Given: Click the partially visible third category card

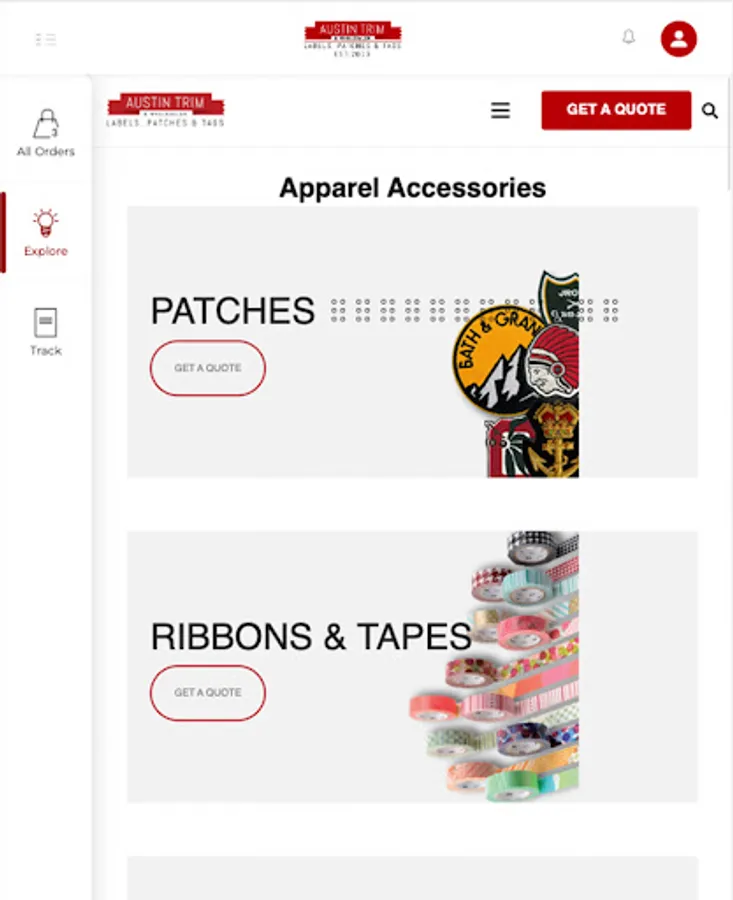Looking at the screenshot, I should point(412,878).
